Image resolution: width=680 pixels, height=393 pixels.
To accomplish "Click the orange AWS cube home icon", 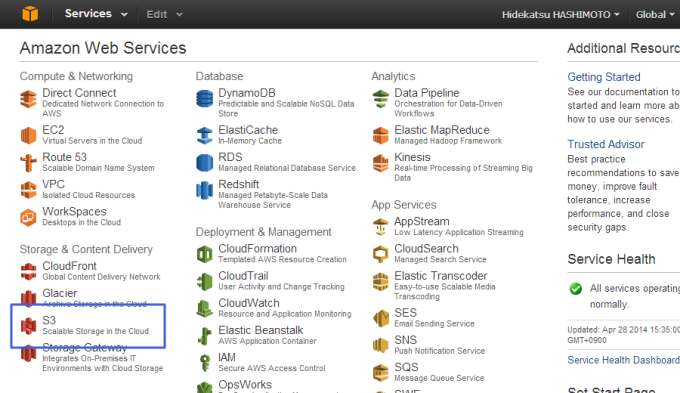I will [30, 14].
